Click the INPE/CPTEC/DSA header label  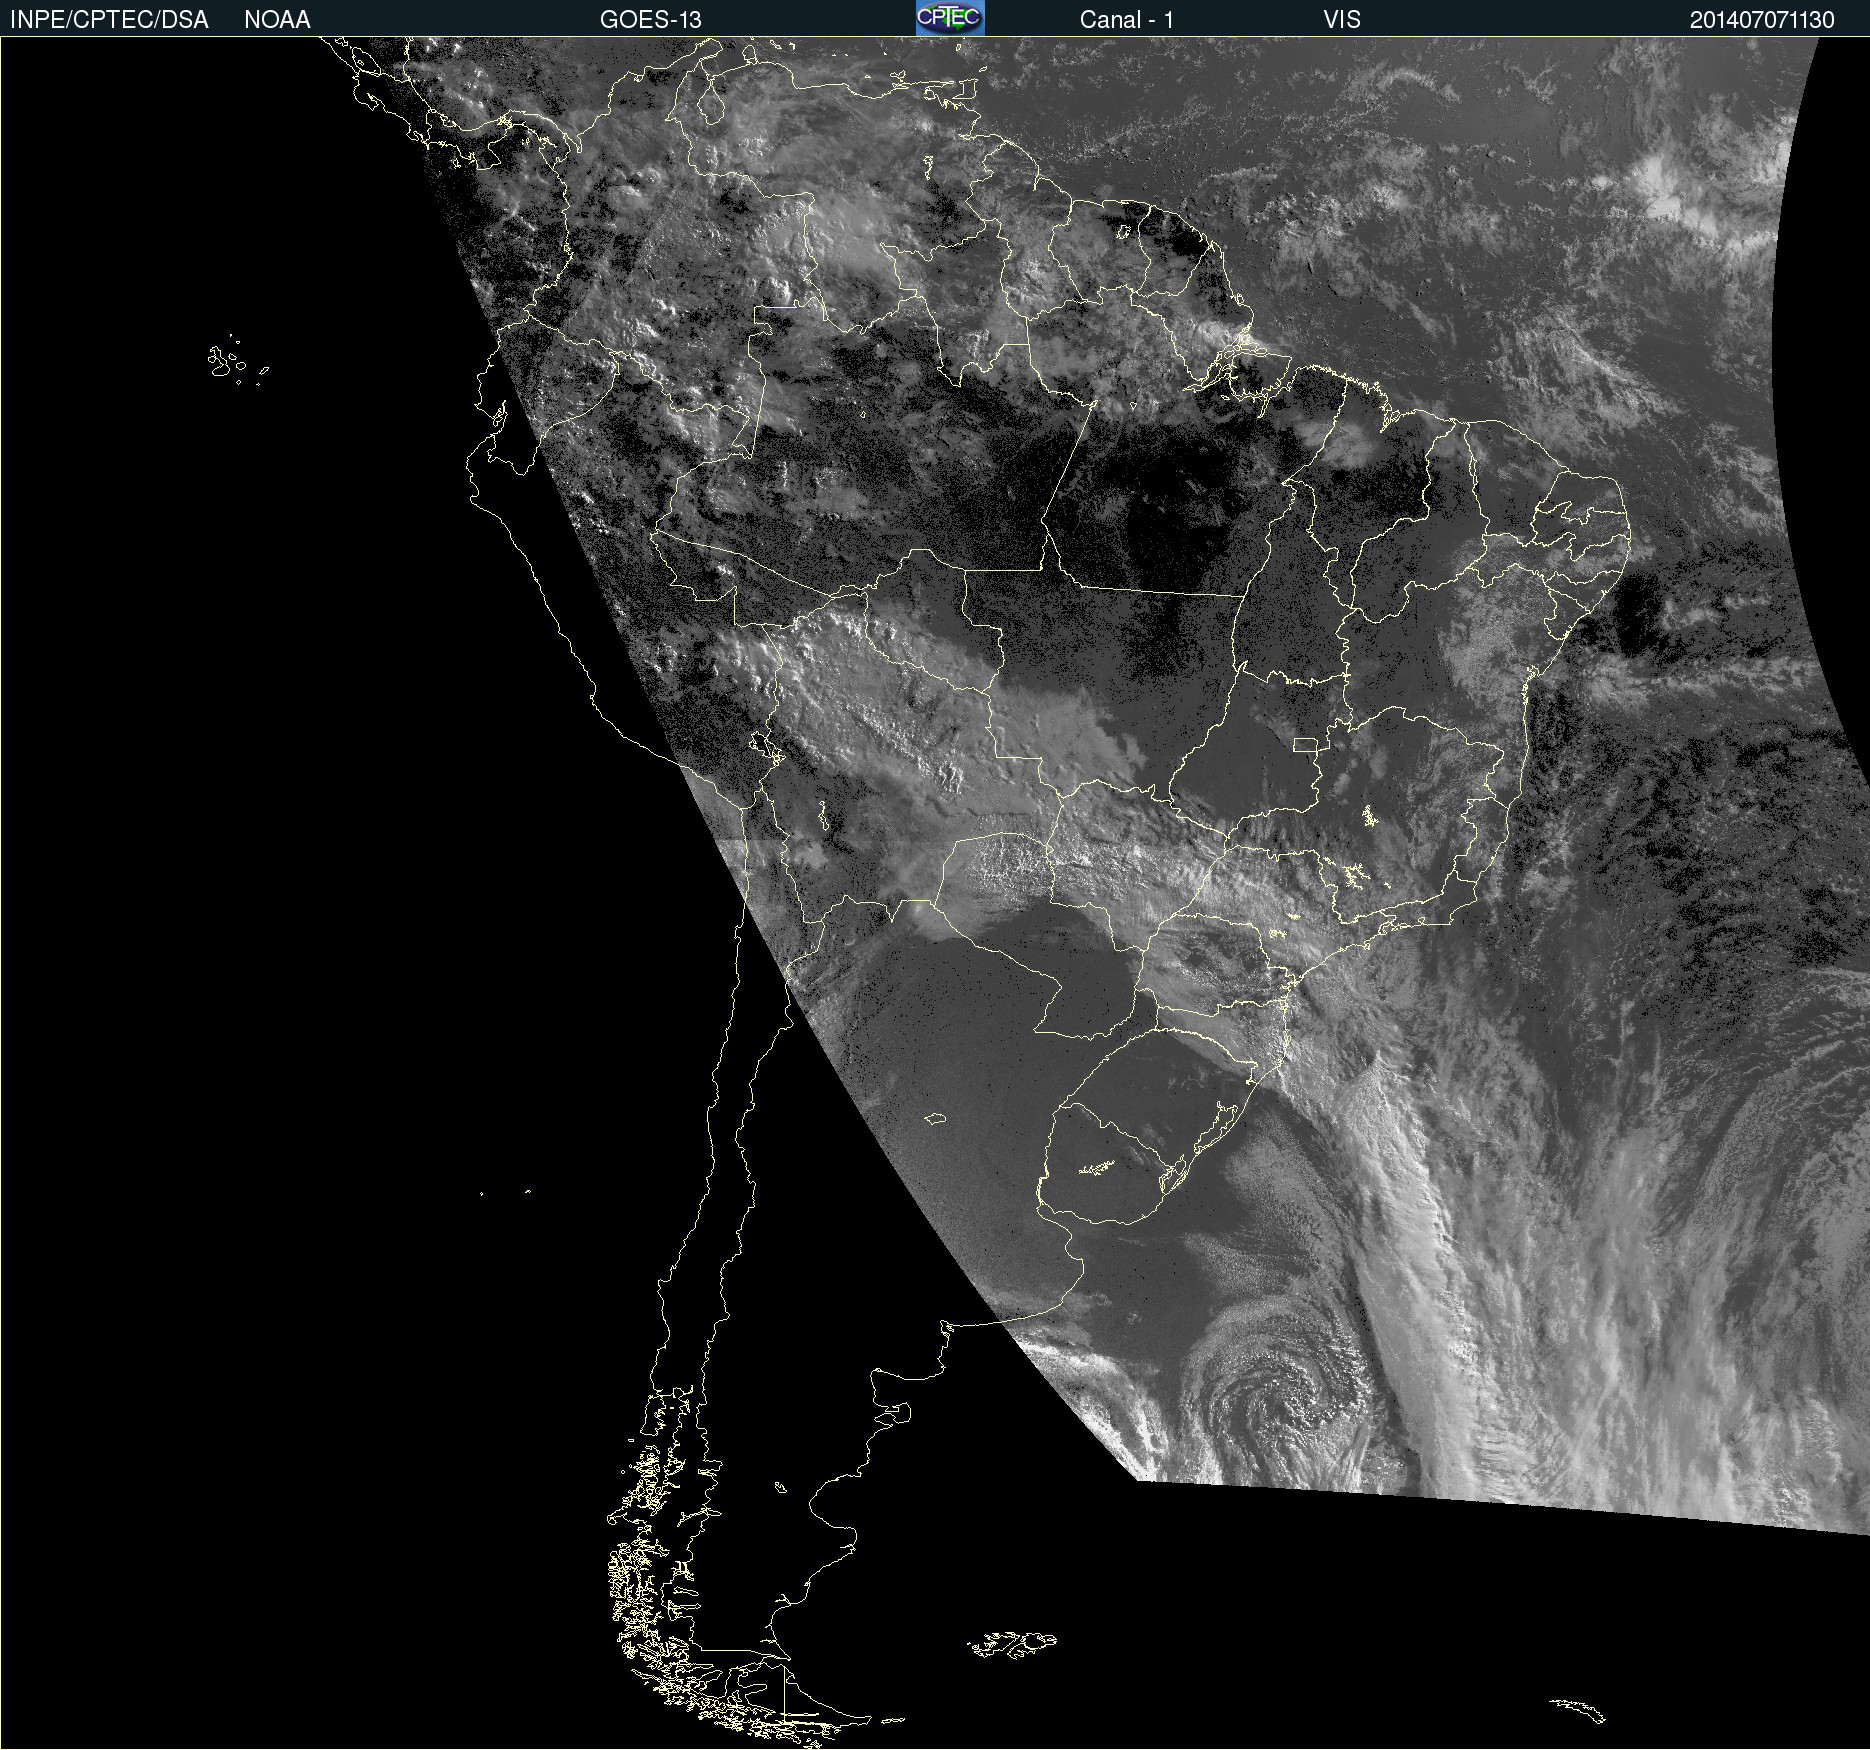(x=109, y=20)
